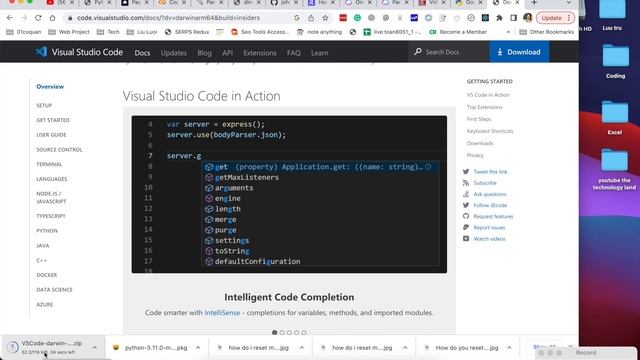Reload the page with refresh icon
The image size is (640, 360).
coord(38,18)
